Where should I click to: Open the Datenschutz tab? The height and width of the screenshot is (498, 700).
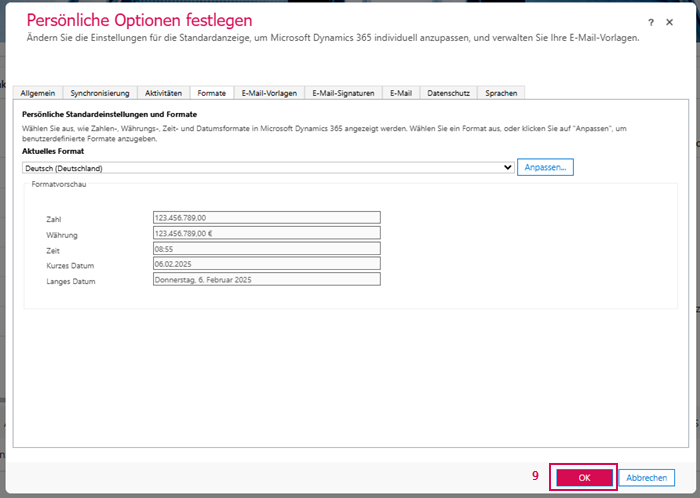[448, 93]
